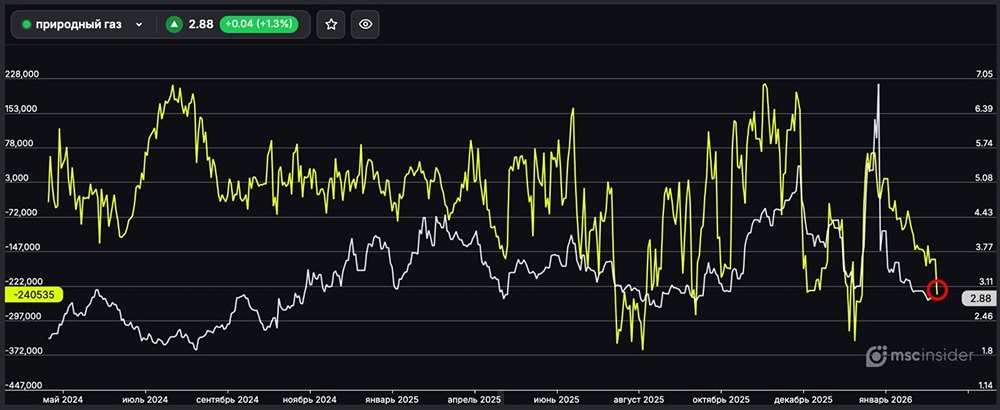Toggle the eye visibility icon

pyautogui.click(x=365, y=24)
